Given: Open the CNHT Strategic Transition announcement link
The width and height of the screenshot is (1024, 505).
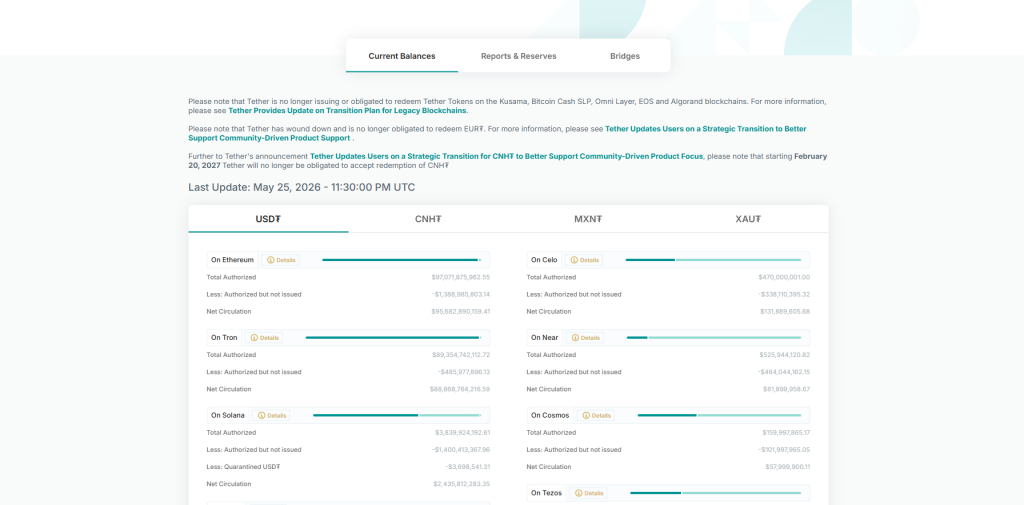Looking at the screenshot, I should (x=506, y=157).
